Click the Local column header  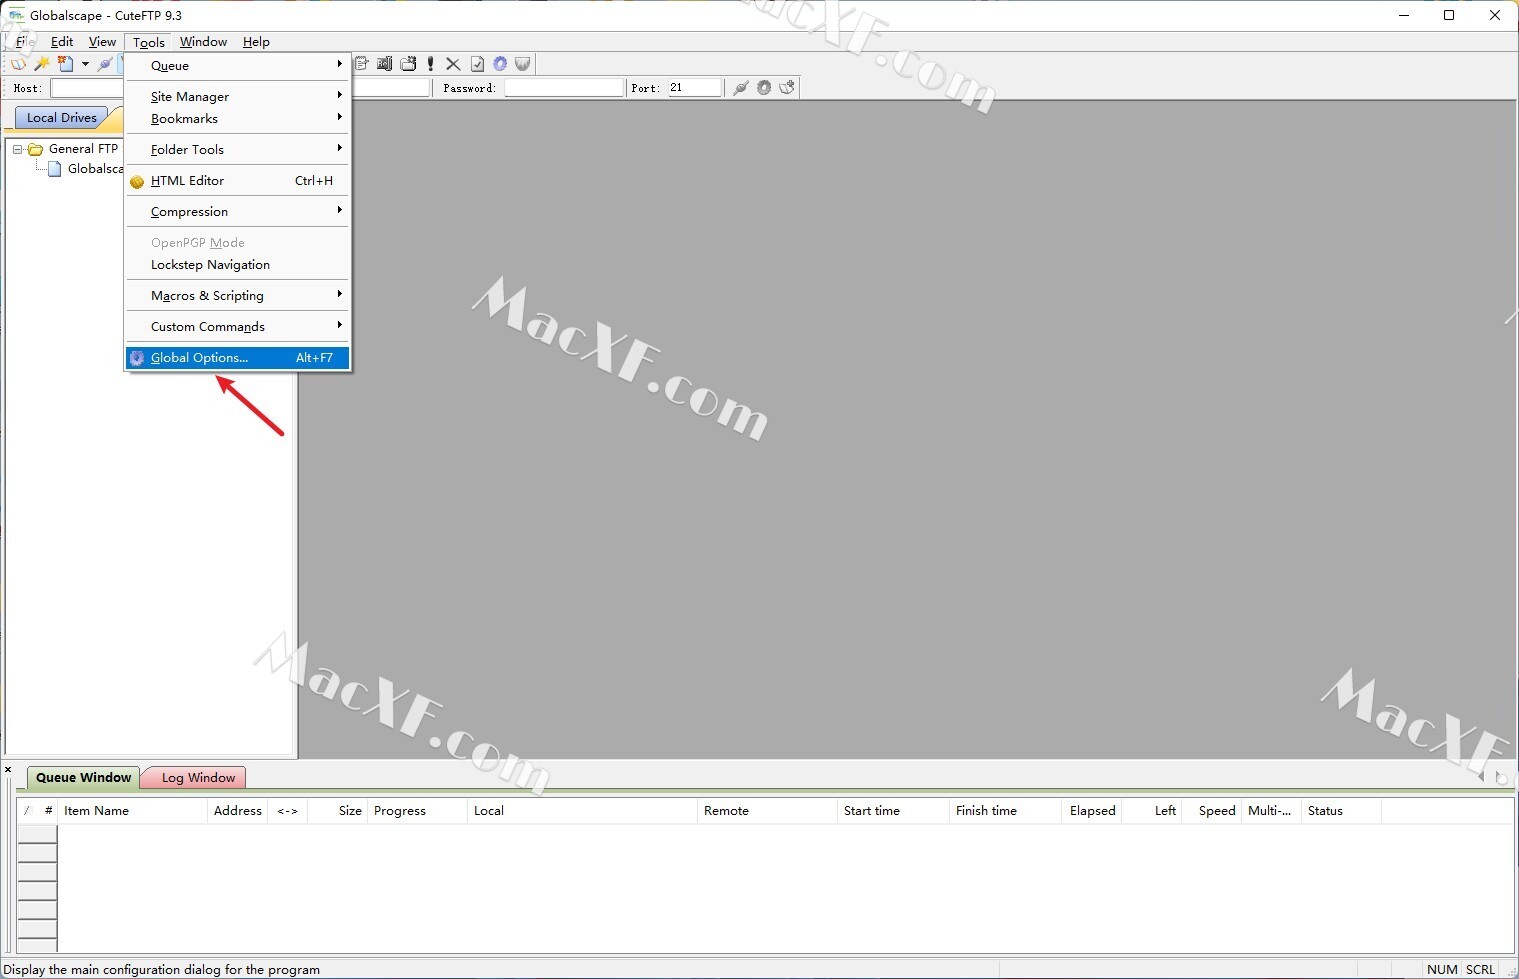click(x=582, y=811)
